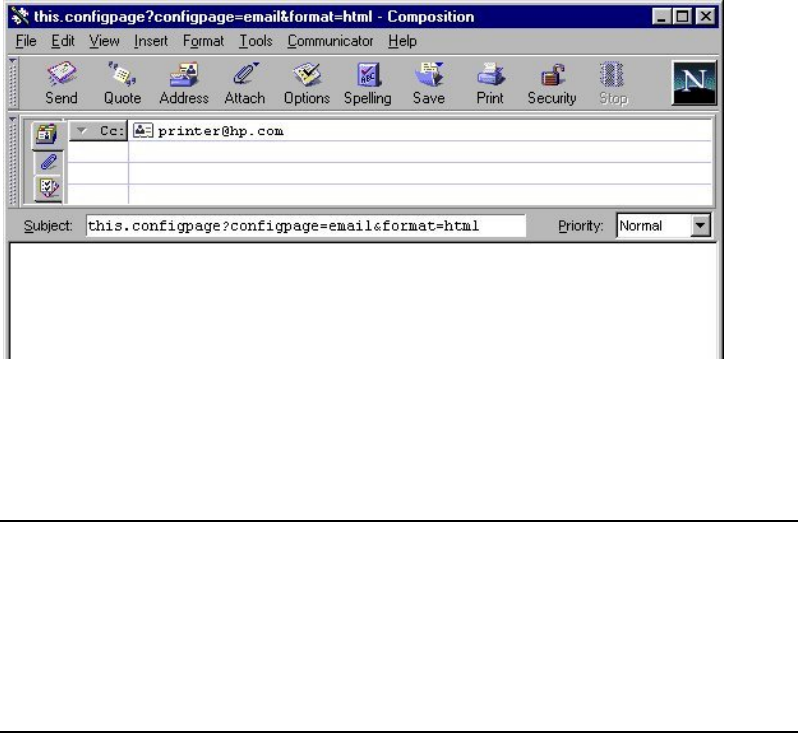The height and width of the screenshot is (733, 798).
Task: Show the address list tab icon
Action: click(47, 135)
